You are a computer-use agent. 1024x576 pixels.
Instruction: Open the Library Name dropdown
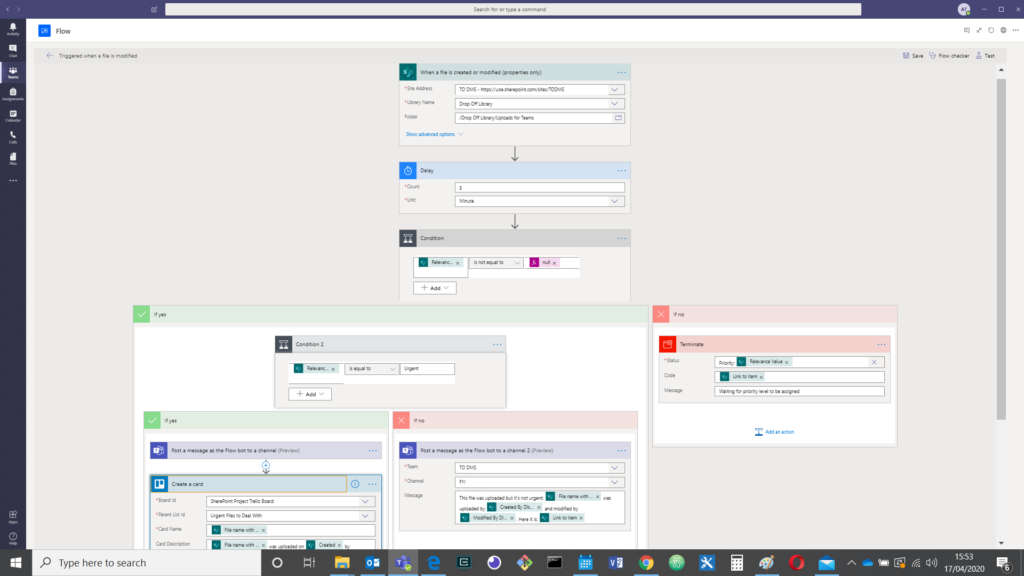pyautogui.click(x=617, y=103)
